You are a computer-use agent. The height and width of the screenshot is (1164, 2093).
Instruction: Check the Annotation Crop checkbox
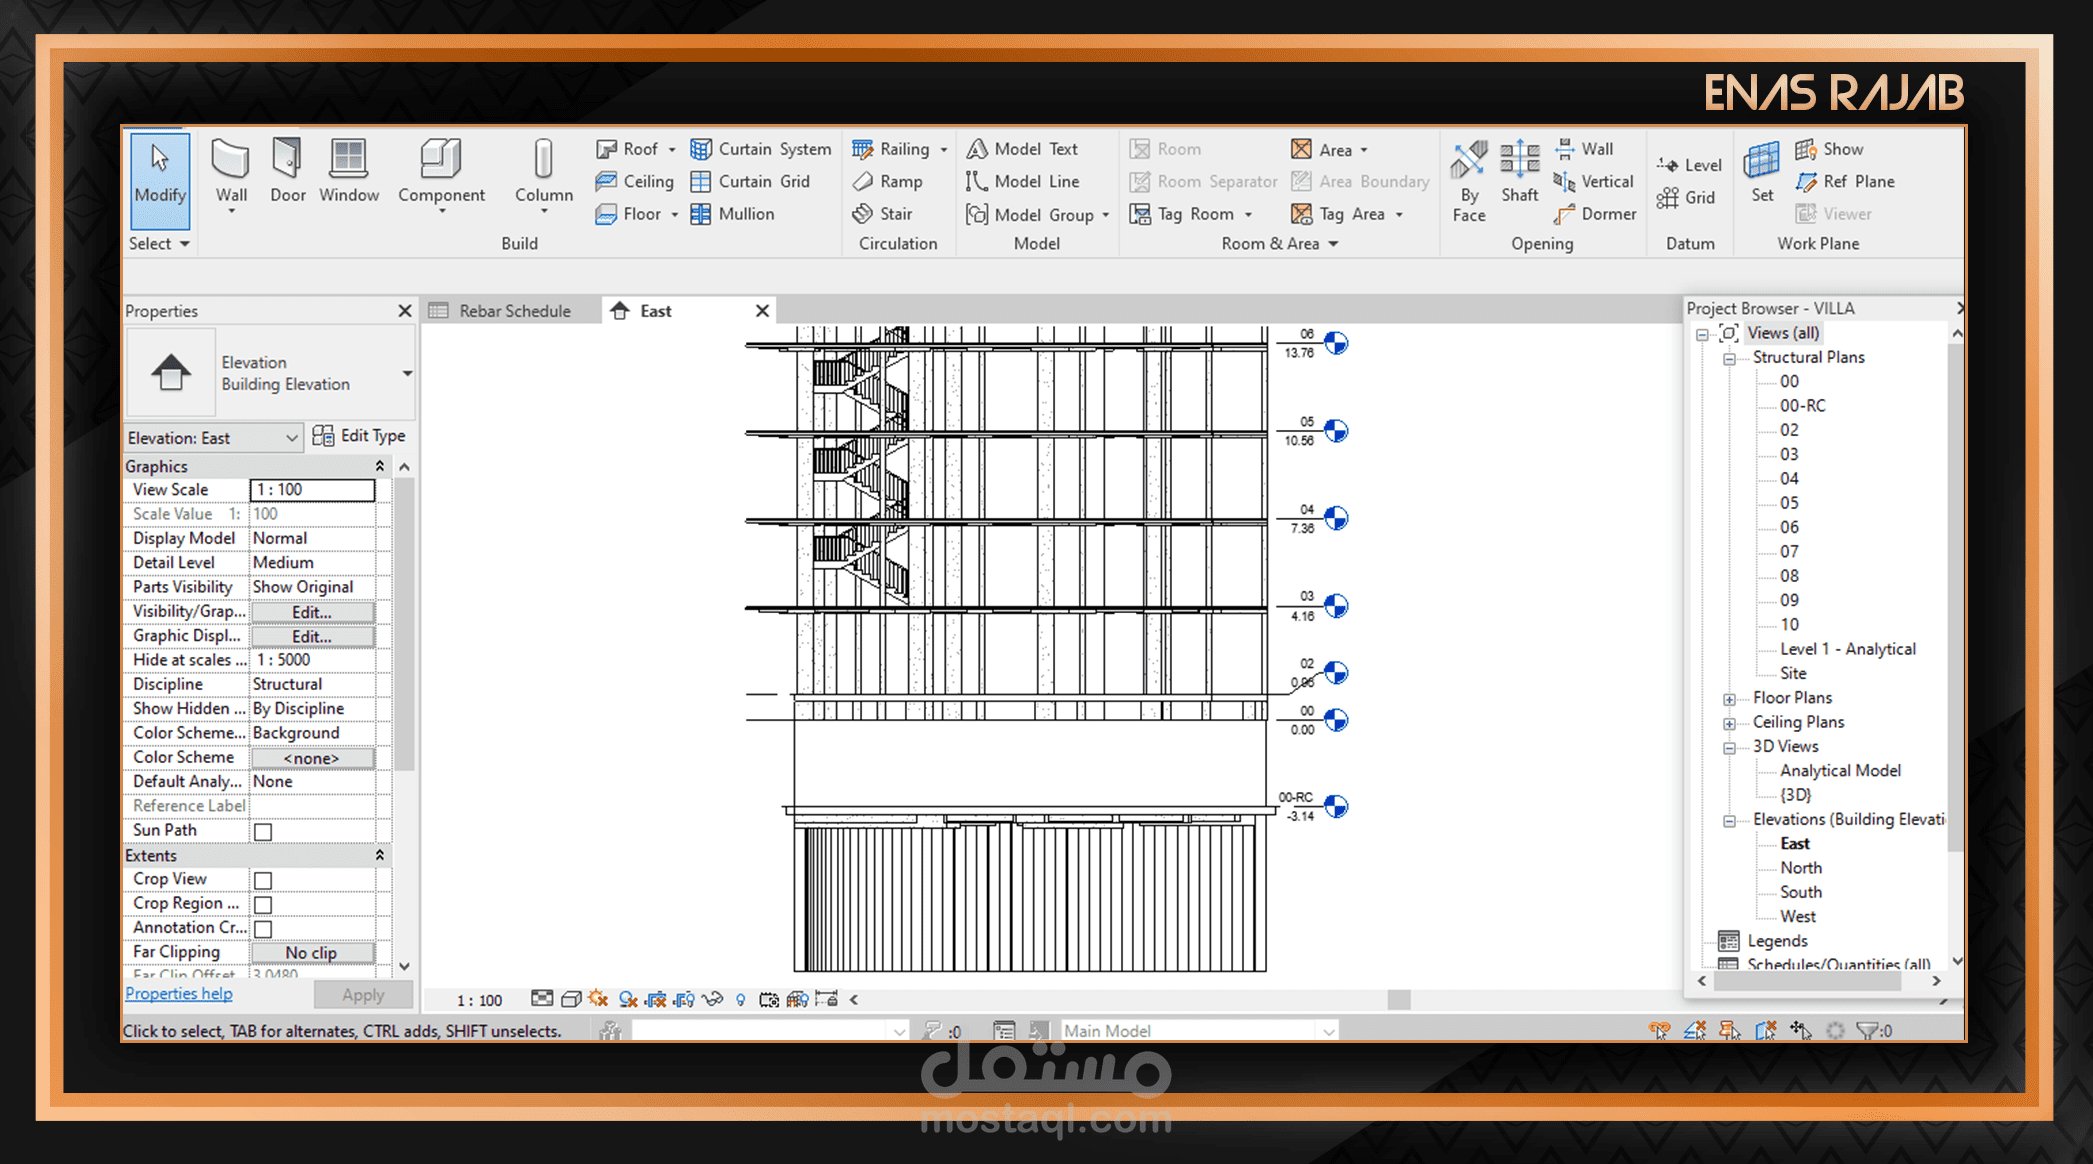pos(263,929)
